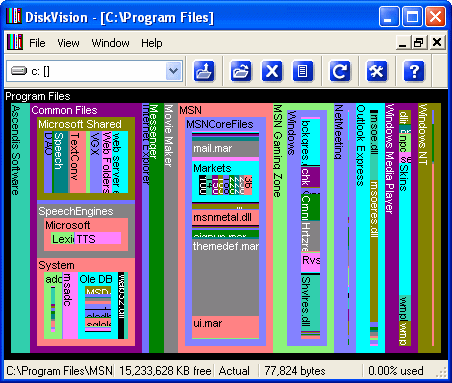The height and width of the screenshot is (383, 452).
Task: Refresh the disk view icon
Action: tap(340, 71)
